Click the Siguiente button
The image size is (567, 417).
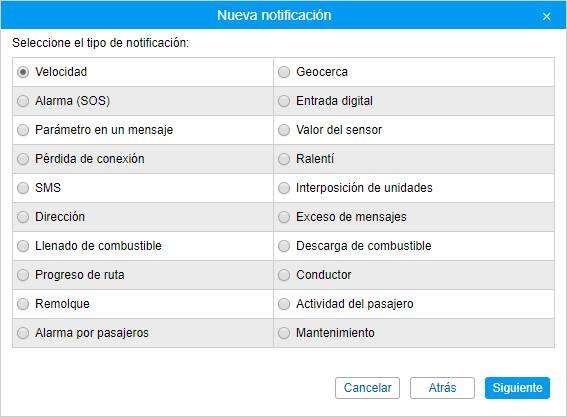click(517, 388)
